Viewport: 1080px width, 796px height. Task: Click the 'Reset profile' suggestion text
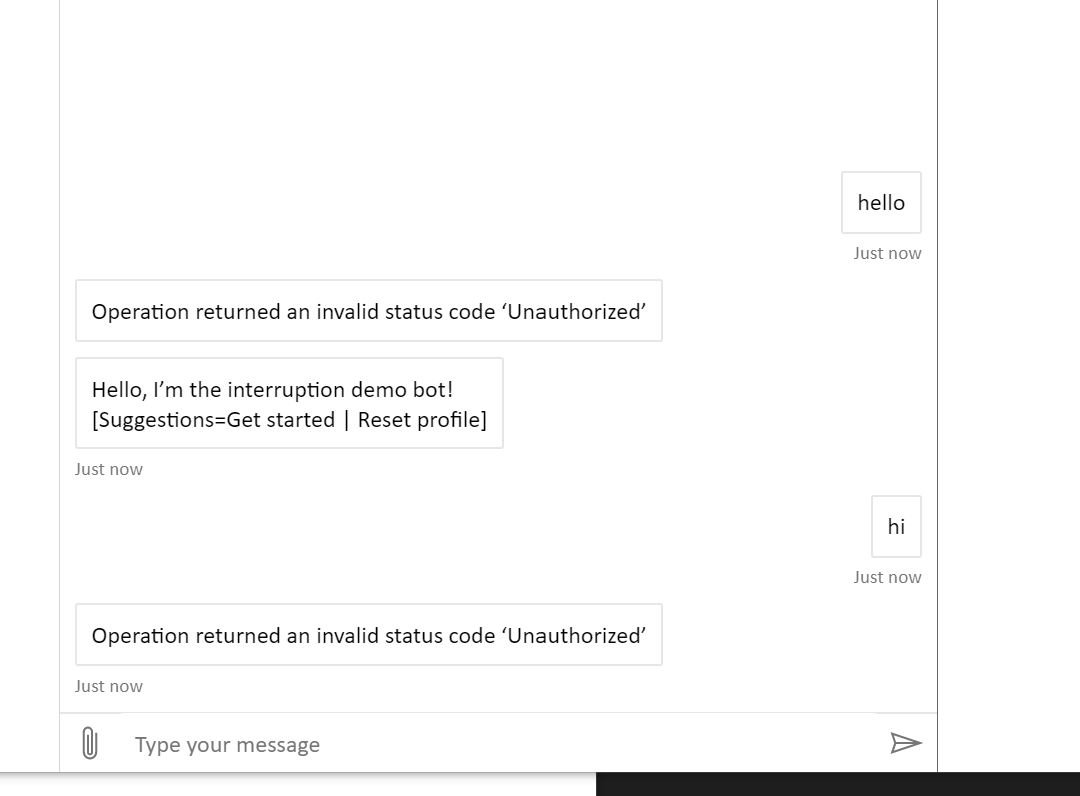[x=420, y=419]
